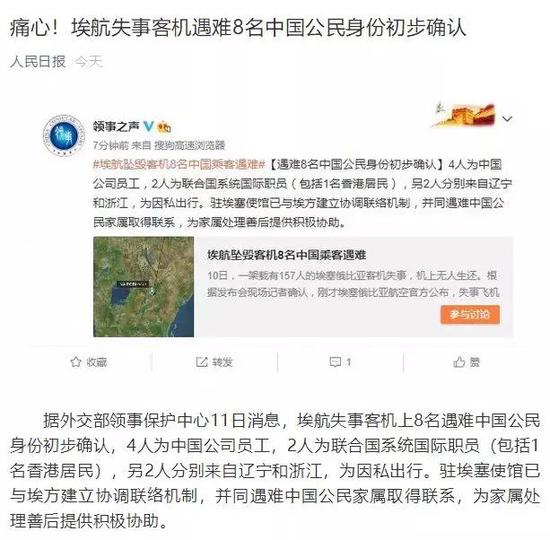The image size is (550, 540).
Task: Click the 人民日报 publisher name
Action: (38, 62)
